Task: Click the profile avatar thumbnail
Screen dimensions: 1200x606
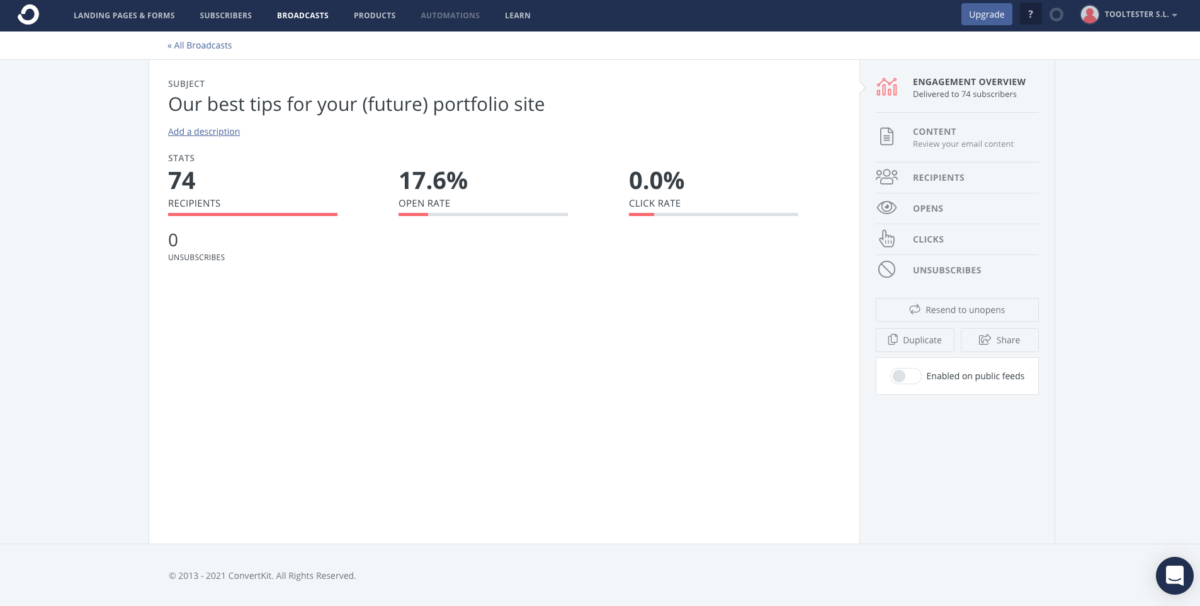Action: (1089, 14)
